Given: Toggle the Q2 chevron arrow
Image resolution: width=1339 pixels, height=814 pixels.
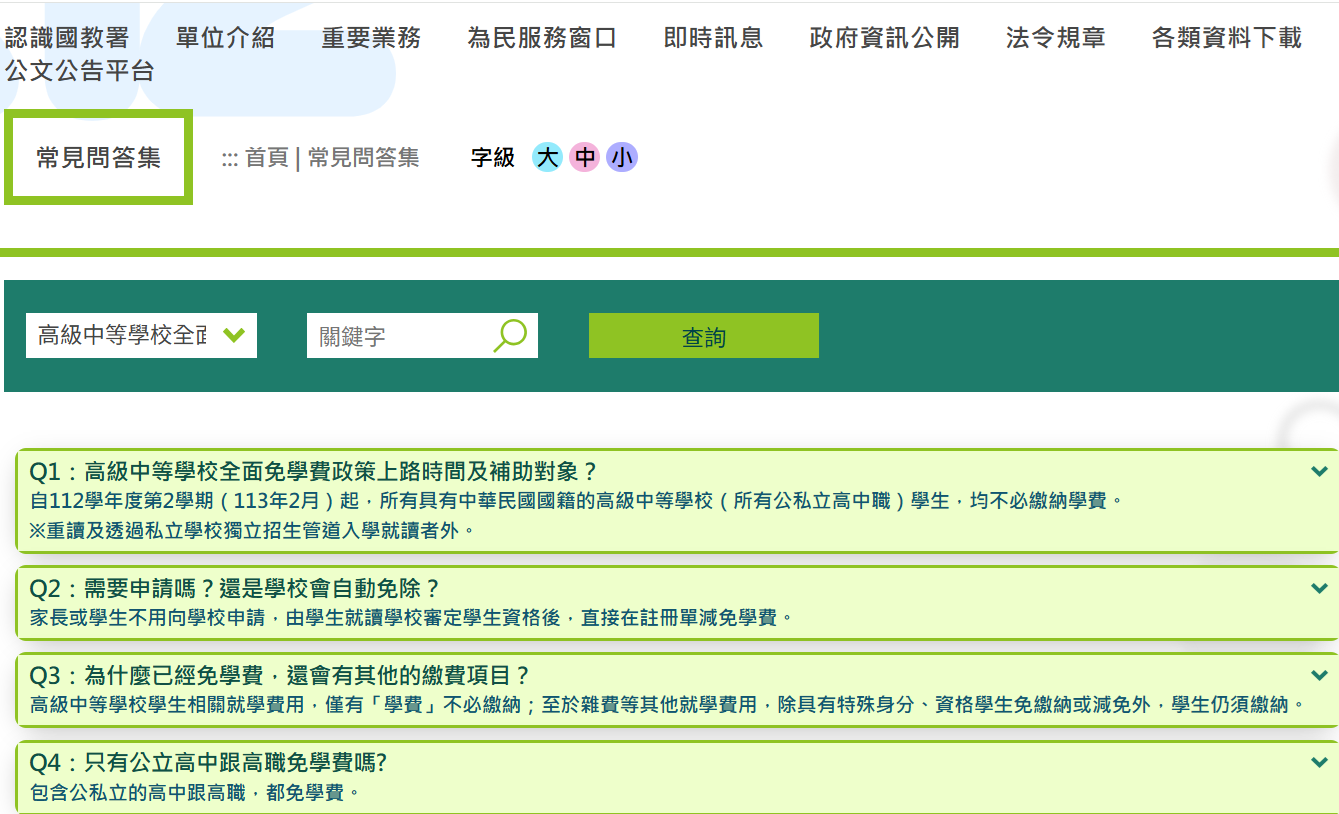Looking at the screenshot, I should 1319,589.
